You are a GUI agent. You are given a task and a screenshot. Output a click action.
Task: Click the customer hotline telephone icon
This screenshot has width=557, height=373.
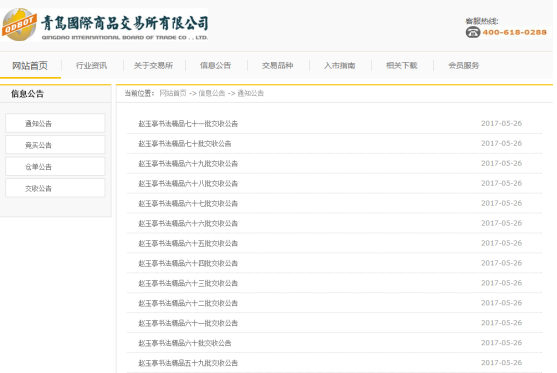[473, 32]
